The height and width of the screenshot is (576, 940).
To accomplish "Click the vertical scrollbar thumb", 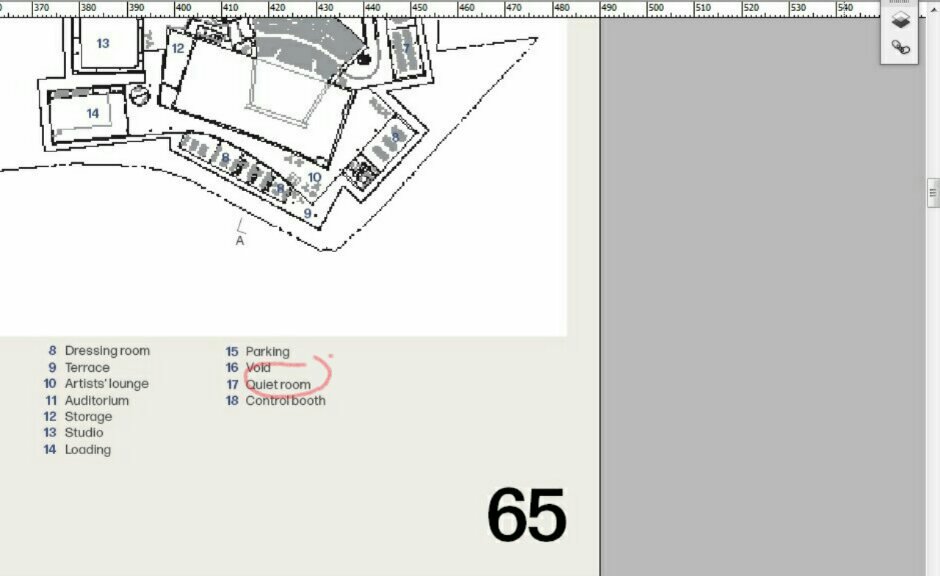I will click(933, 192).
